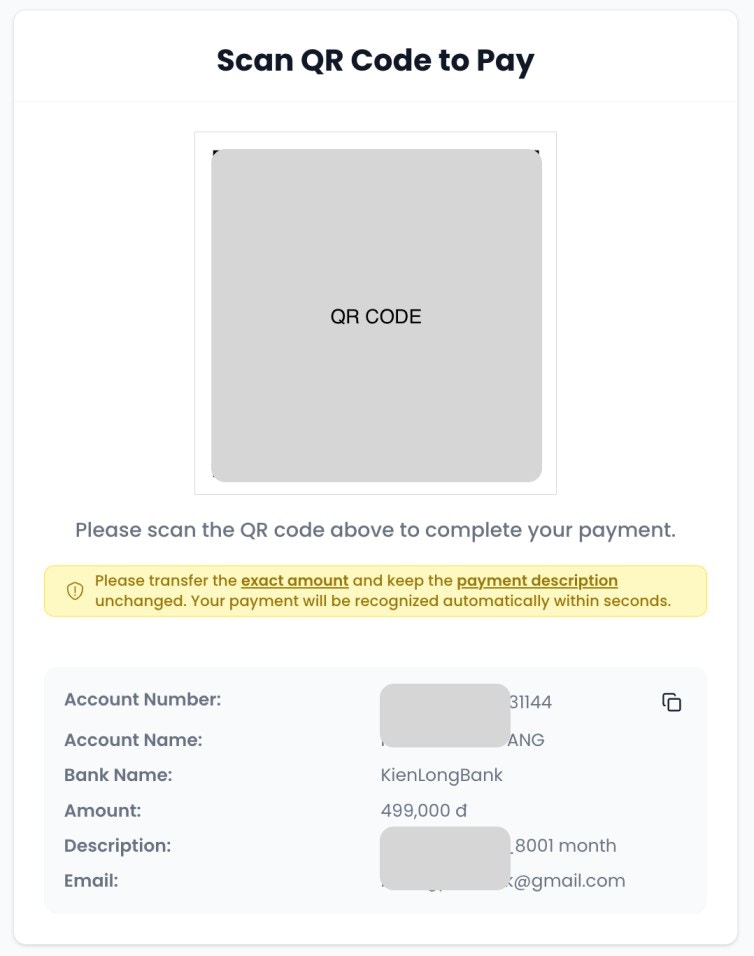
Task: Click the QR CODE image to enlarge it
Action: pyautogui.click(x=376, y=315)
